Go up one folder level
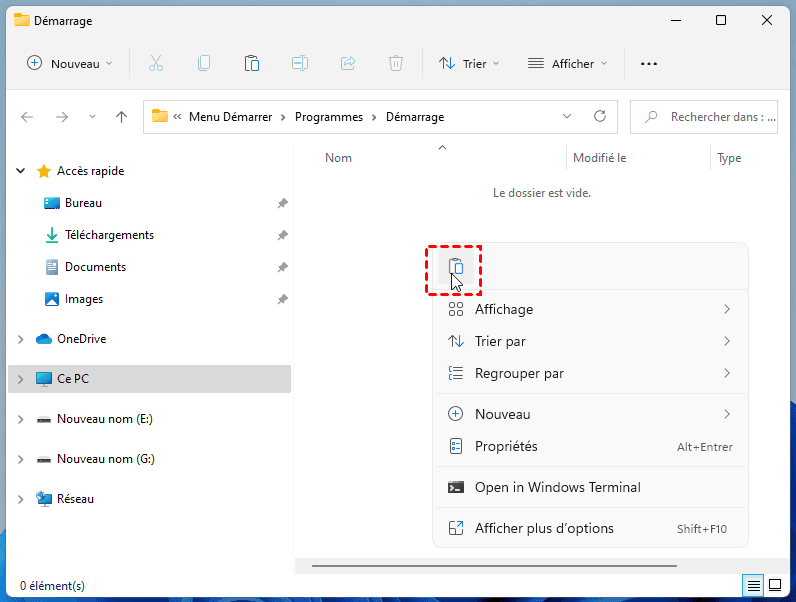The image size is (796, 602). pyautogui.click(x=121, y=117)
